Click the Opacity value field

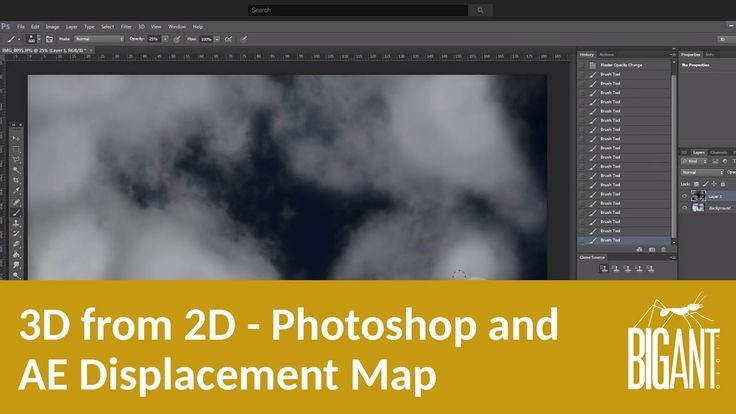pos(154,39)
